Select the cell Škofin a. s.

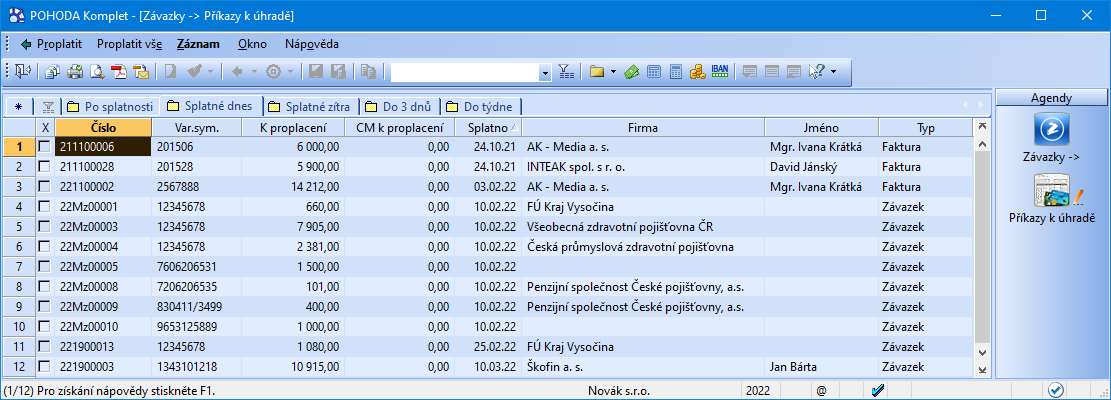pyautogui.click(x=643, y=367)
